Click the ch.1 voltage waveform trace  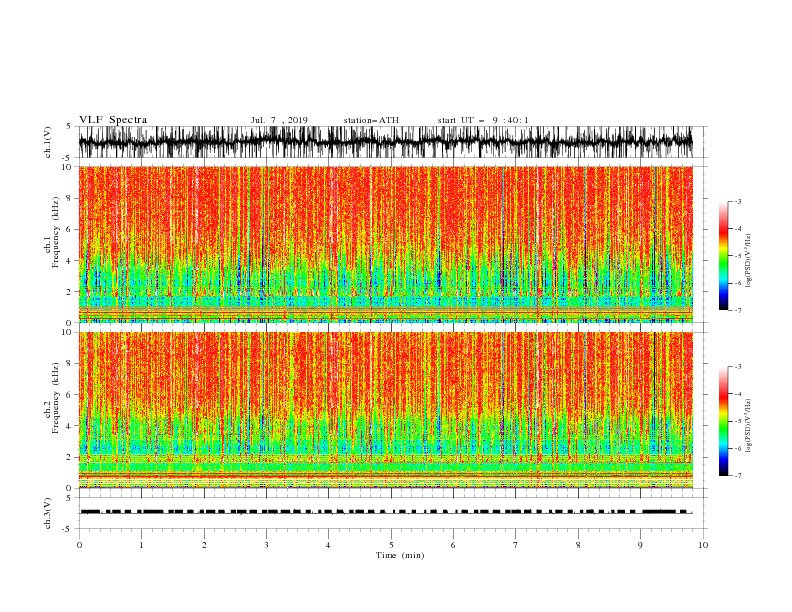click(x=386, y=142)
